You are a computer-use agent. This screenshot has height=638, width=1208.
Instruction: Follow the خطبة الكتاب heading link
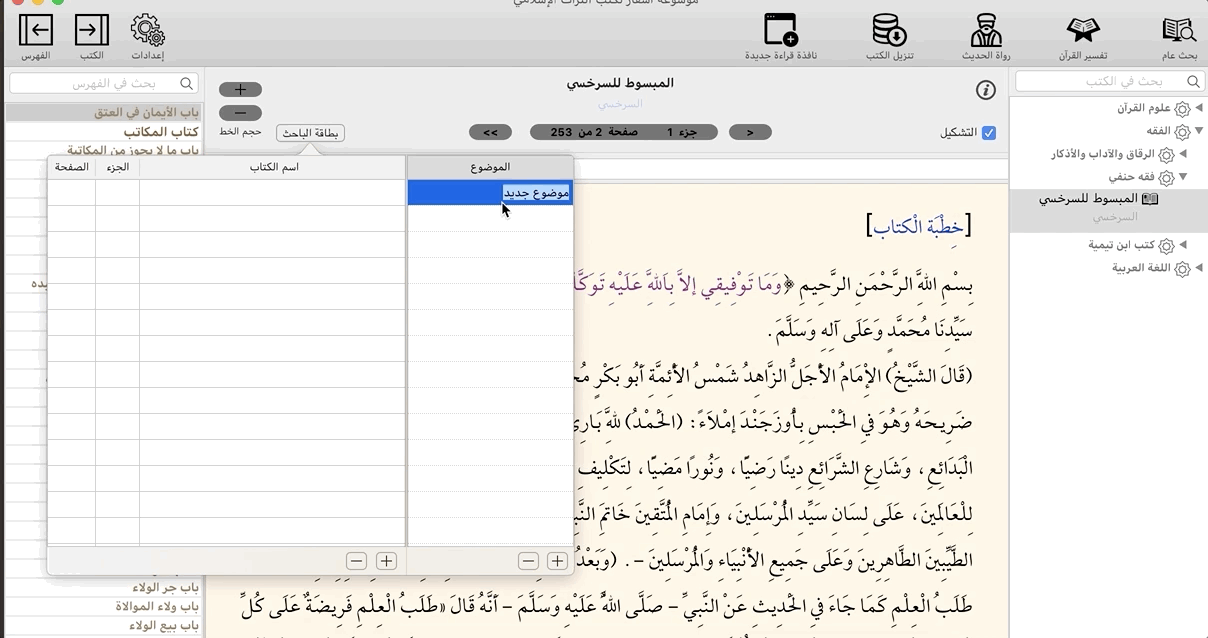click(918, 227)
